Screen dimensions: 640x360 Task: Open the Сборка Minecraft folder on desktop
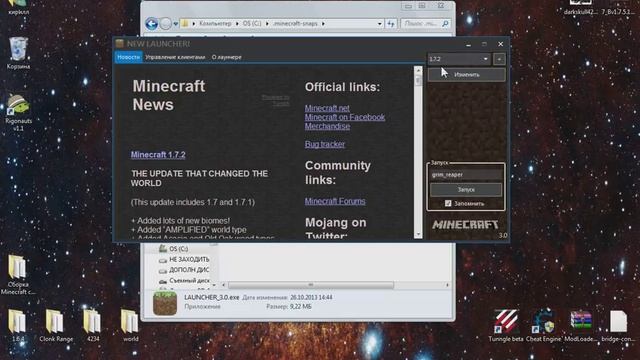(18, 274)
